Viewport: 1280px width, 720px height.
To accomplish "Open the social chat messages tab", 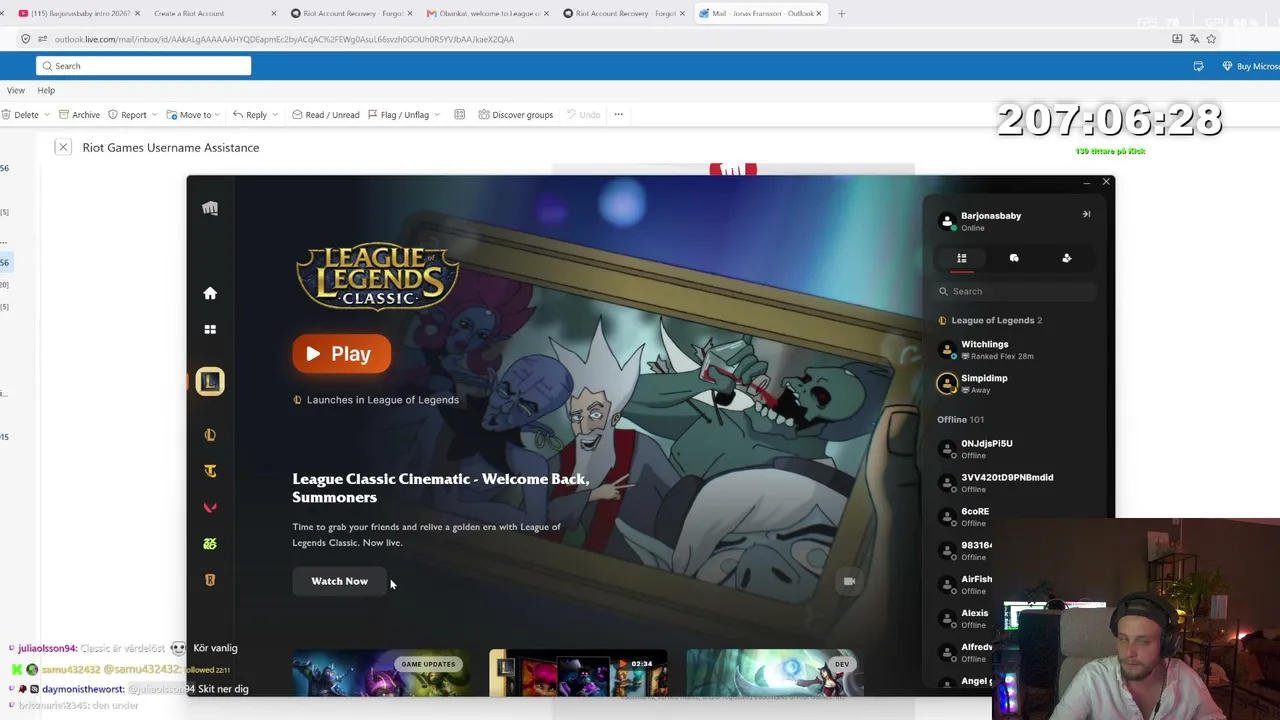I will click(1014, 258).
